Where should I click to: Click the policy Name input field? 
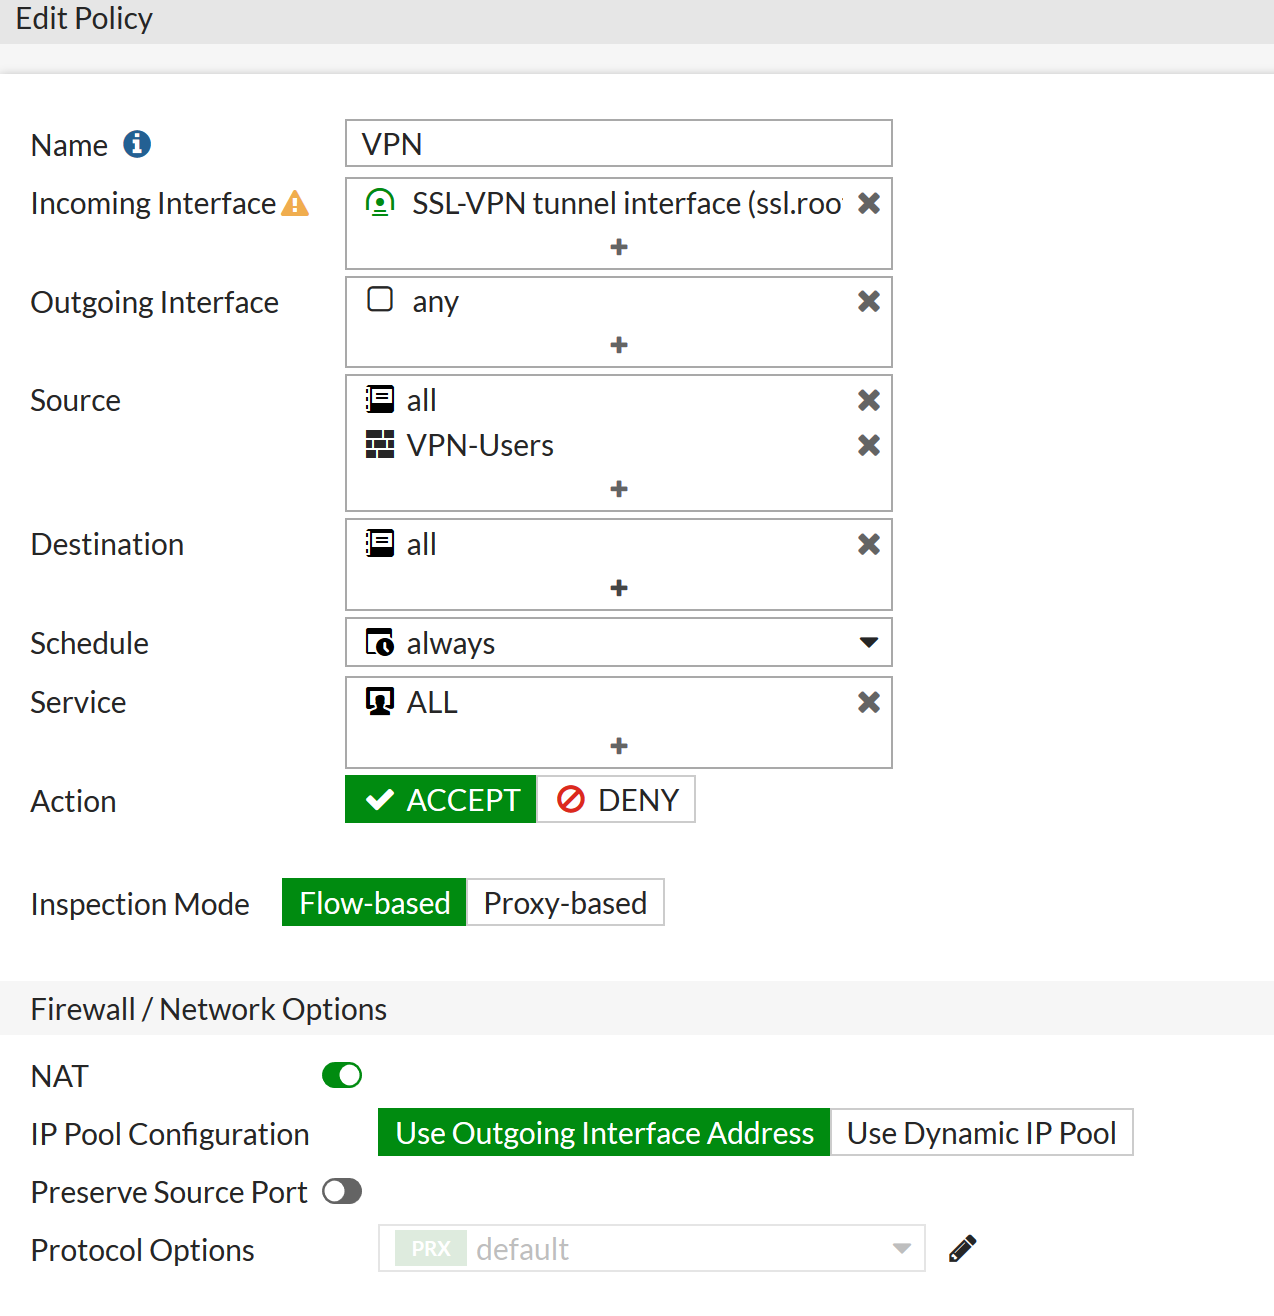618,144
